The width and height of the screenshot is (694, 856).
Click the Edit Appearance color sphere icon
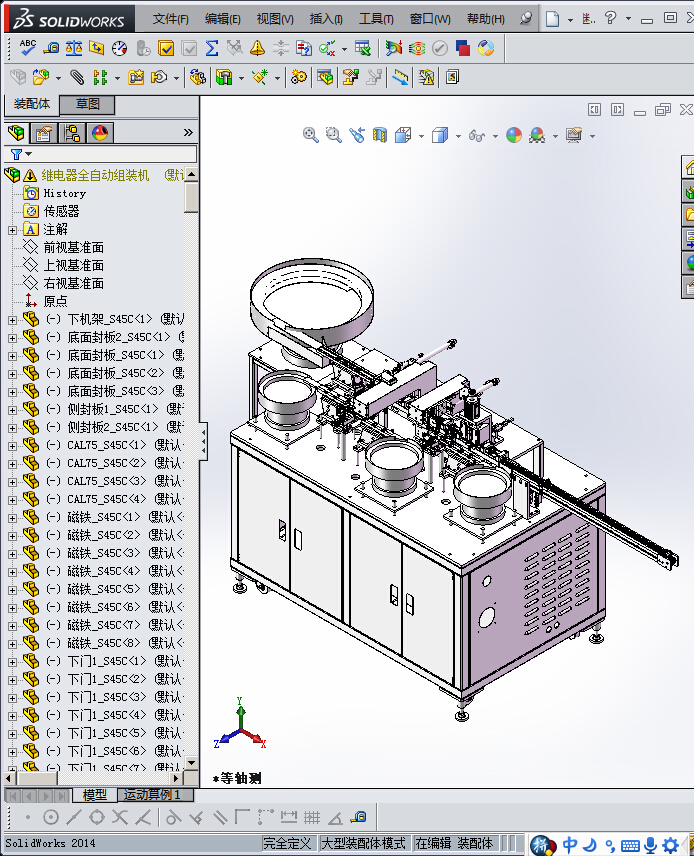click(513, 135)
